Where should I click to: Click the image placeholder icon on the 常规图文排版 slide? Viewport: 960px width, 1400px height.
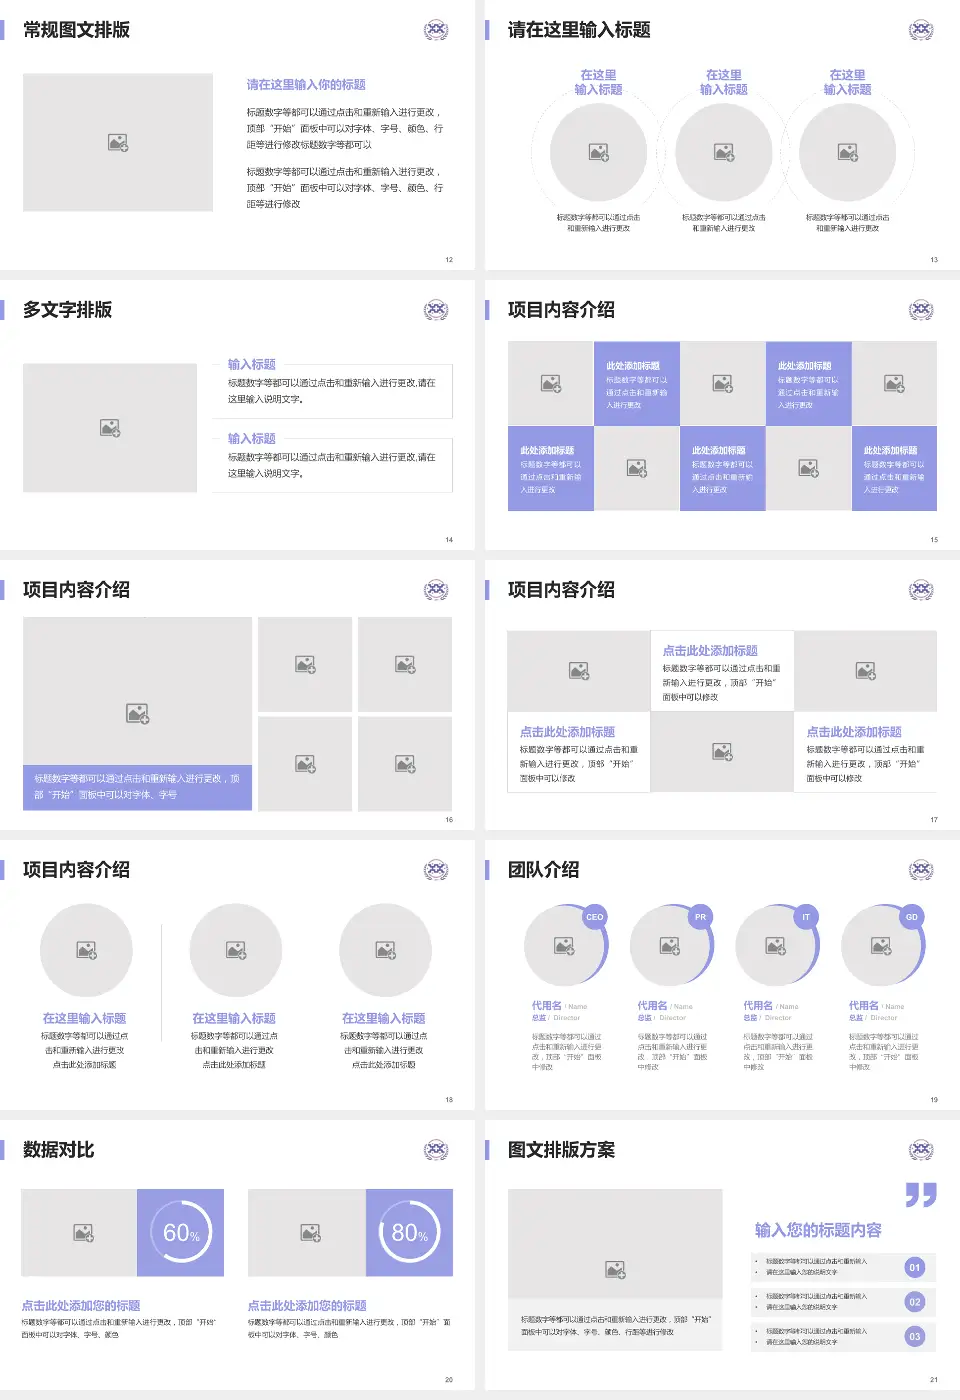click(118, 143)
